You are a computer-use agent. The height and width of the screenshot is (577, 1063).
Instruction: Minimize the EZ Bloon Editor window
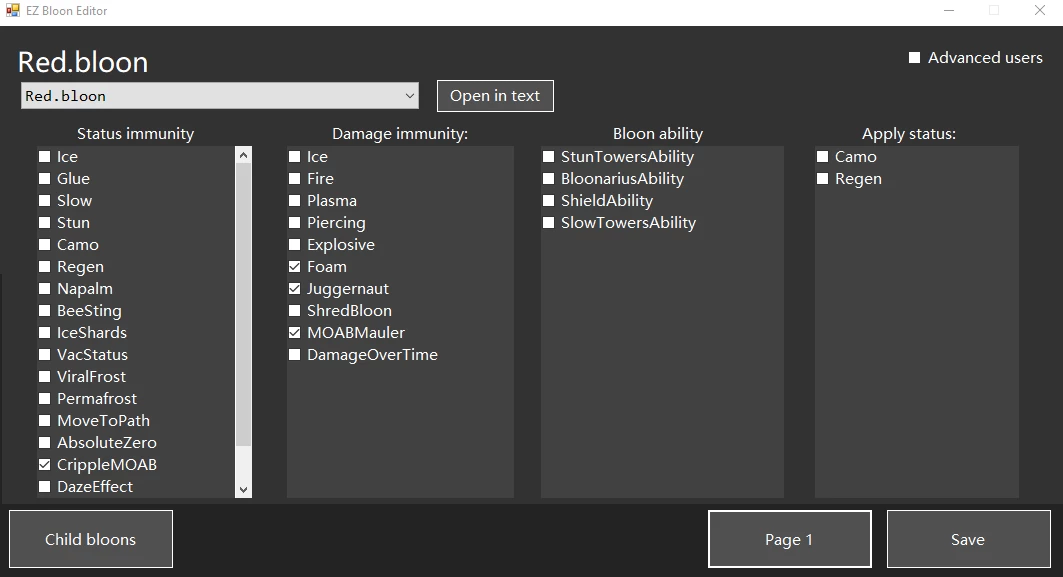(x=949, y=10)
